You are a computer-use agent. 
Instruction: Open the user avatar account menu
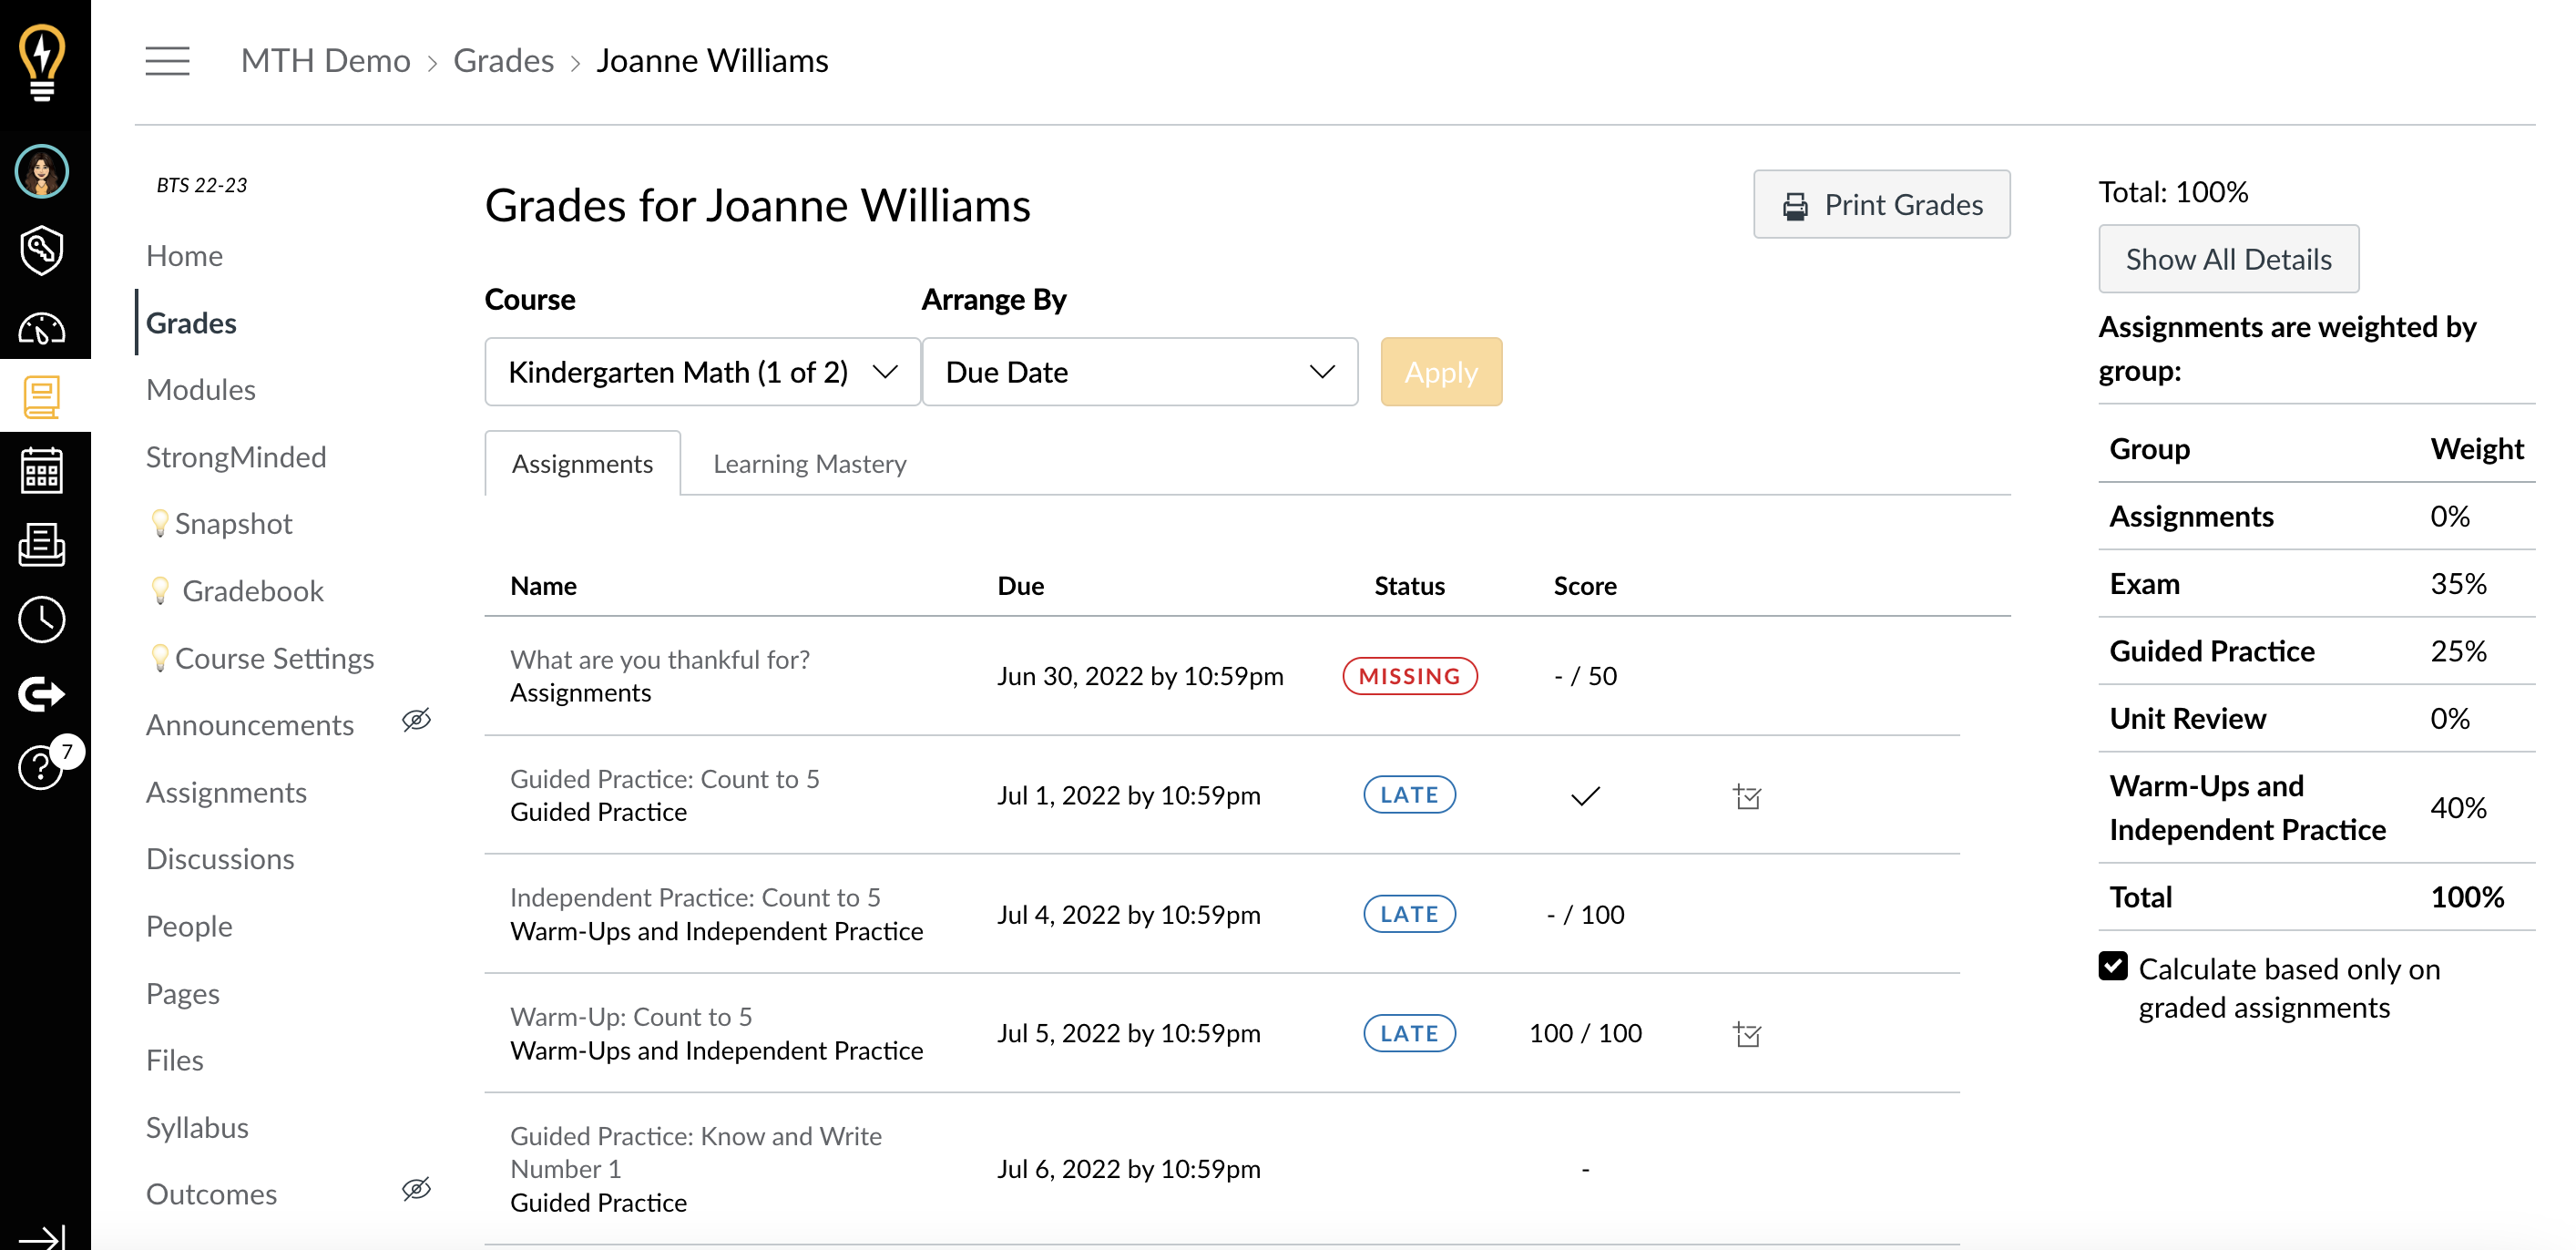coord(42,171)
